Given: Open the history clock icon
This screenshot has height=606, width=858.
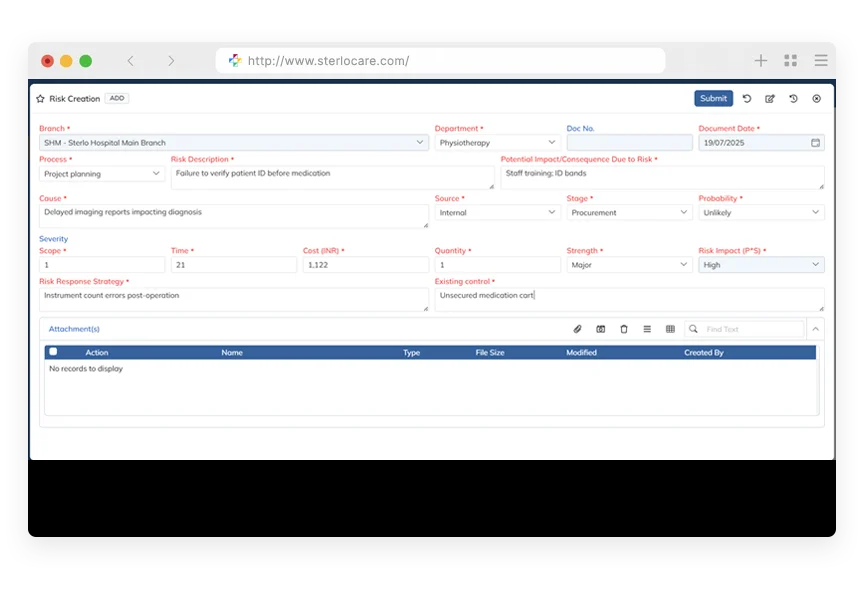Looking at the screenshot, I should (x=793, y=99).
